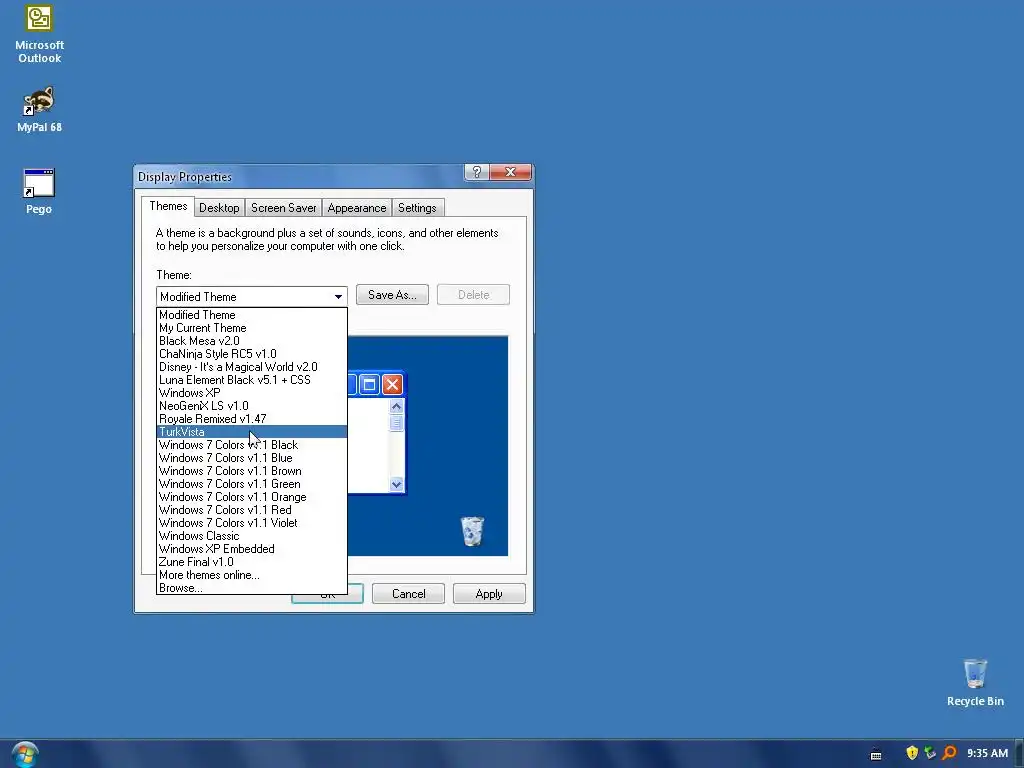Choose Modified Theme in the list
Screen dimensions: 1024x768
(x=251, y=315)
